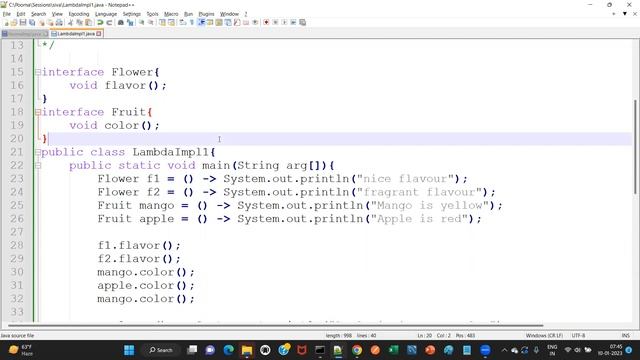Screen dimensions: 640x360
Task: Click 'Windows (CR LF)' in status bar
Action: [x=544, y=336]
